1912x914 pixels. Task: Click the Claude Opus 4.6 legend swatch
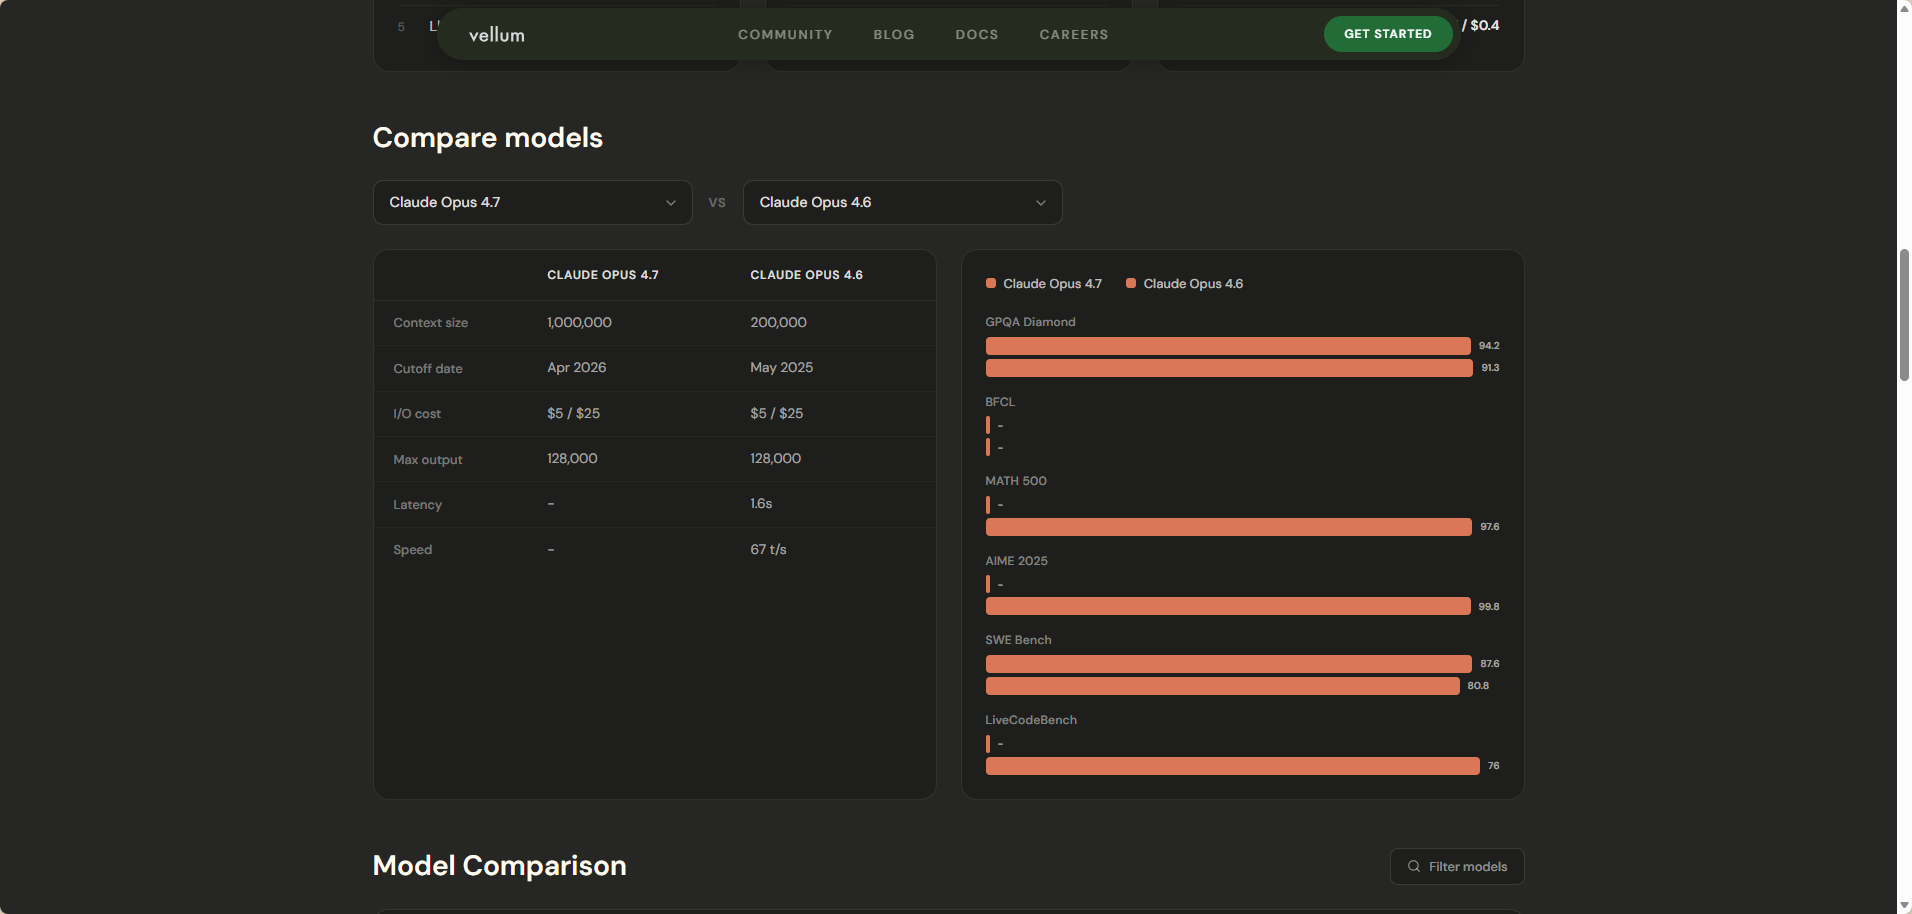pyautogui.click(x=1131, y=283)
